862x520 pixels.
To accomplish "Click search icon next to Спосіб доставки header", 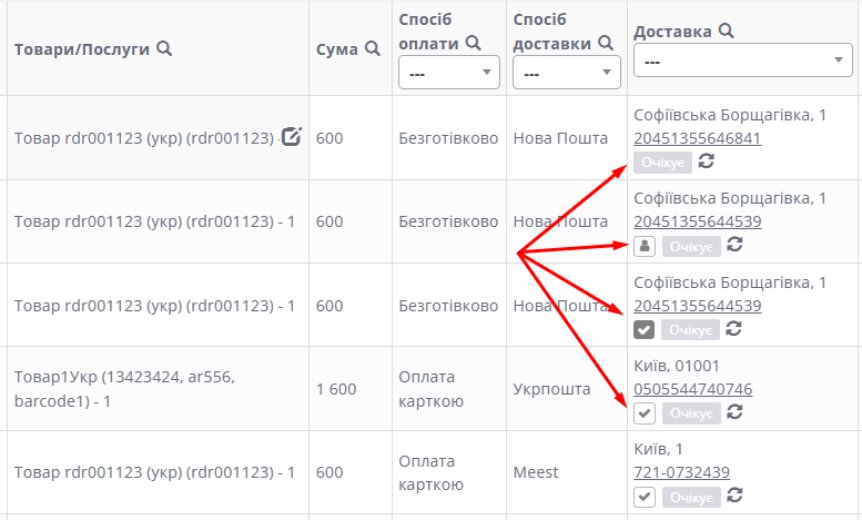I will point(605,42).
